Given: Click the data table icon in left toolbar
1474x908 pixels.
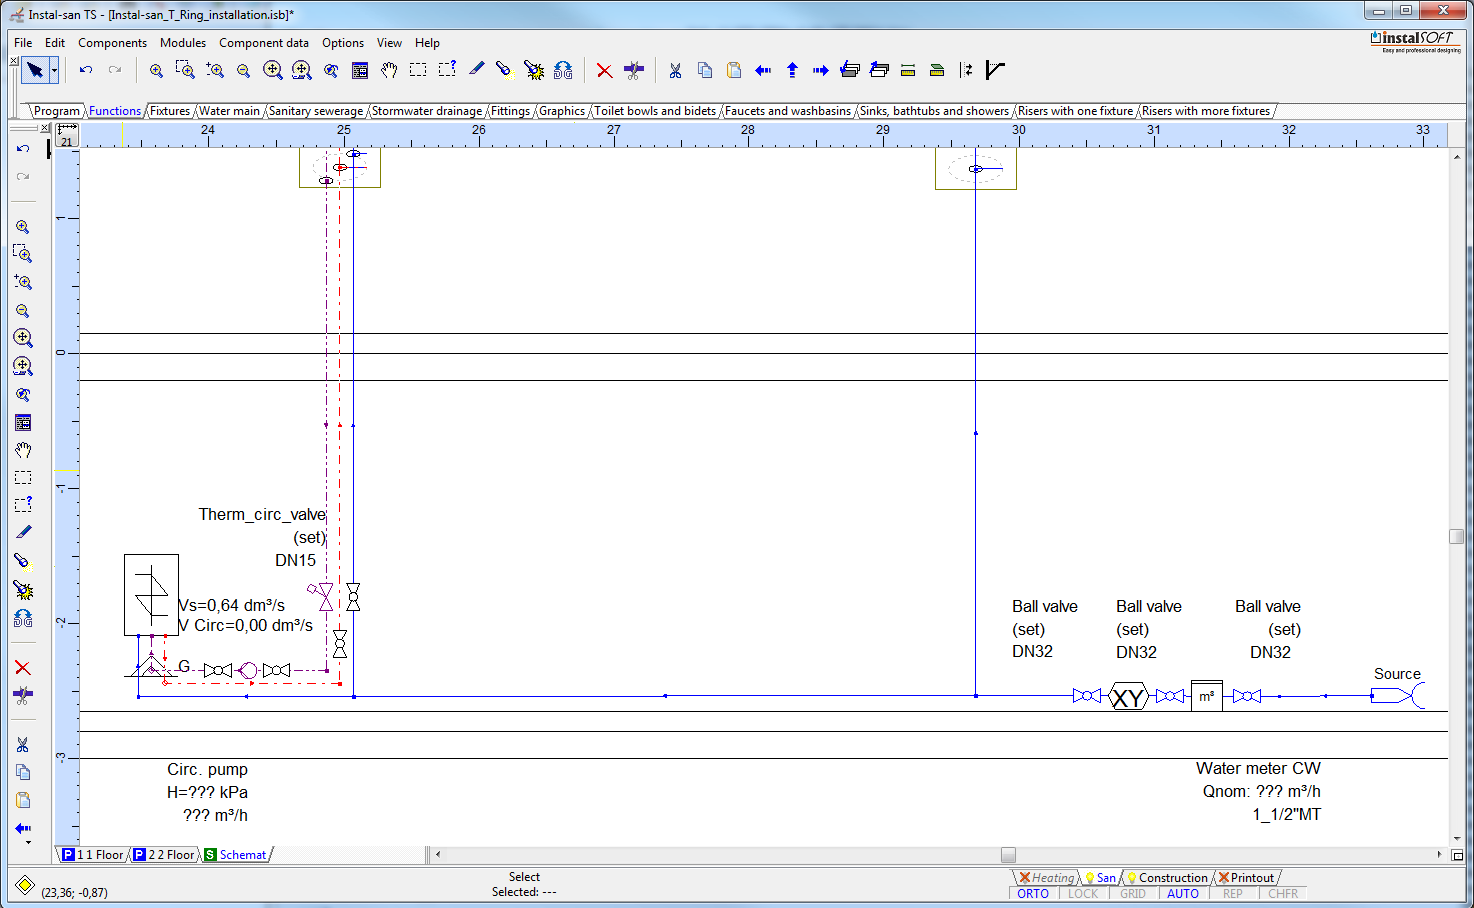Looking at the screenshot, I should click(x=23, y=423).
